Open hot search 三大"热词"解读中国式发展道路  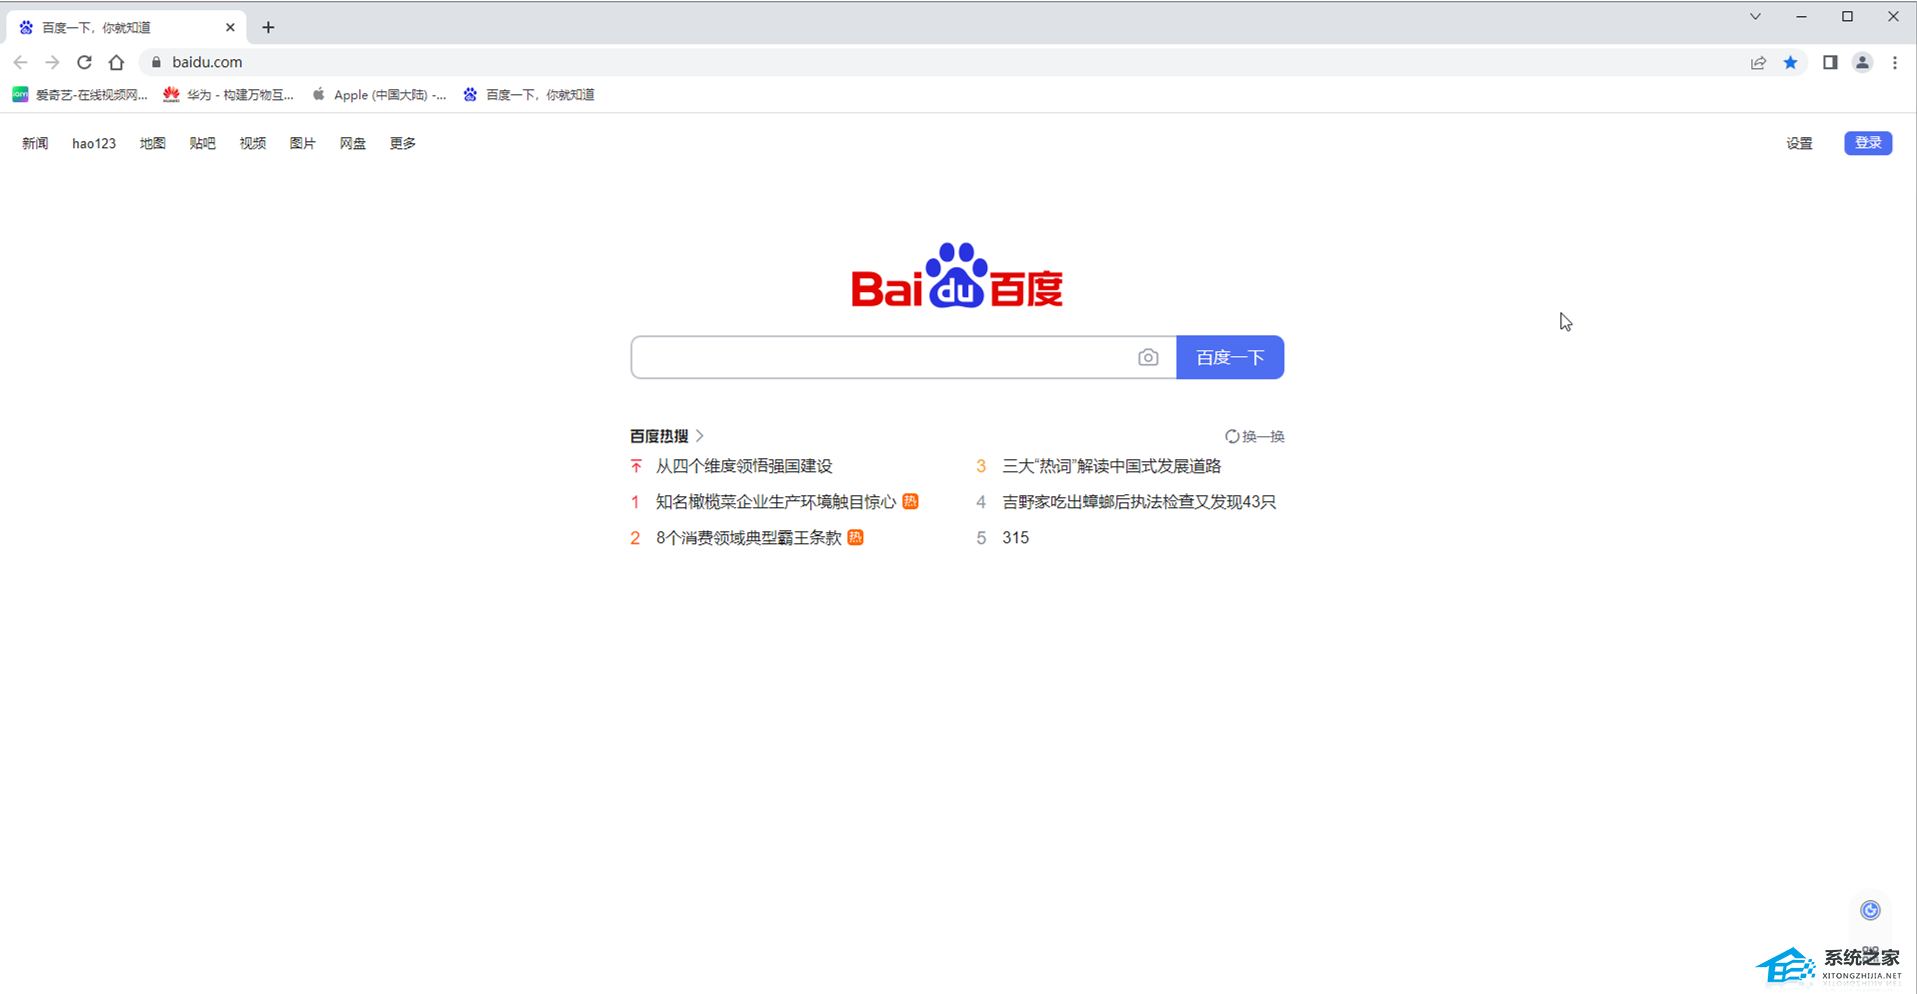[1112, 466]
